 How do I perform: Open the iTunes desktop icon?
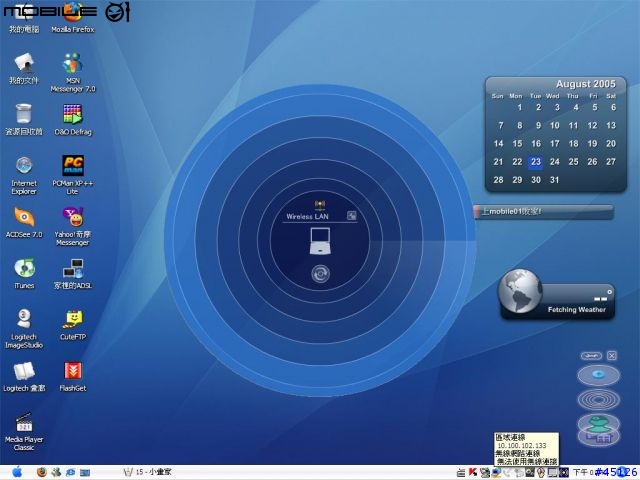[x=24, y=273]
